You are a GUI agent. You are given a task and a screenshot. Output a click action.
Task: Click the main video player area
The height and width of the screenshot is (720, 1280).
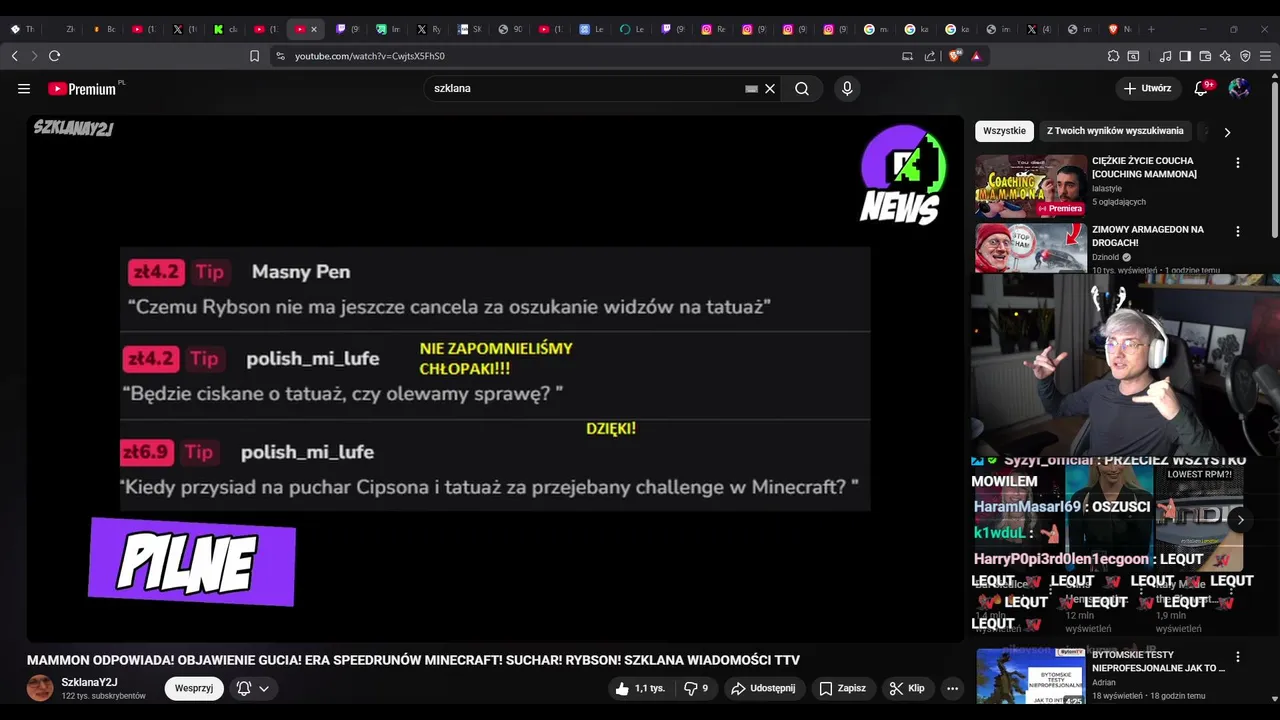point(495,378)
